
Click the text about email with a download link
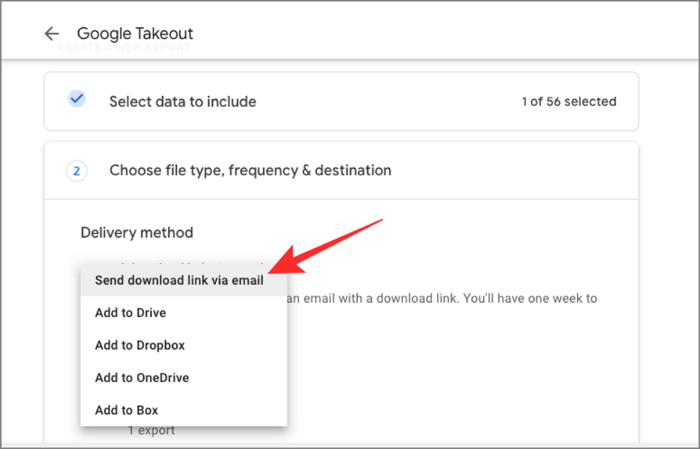[442, 298]
